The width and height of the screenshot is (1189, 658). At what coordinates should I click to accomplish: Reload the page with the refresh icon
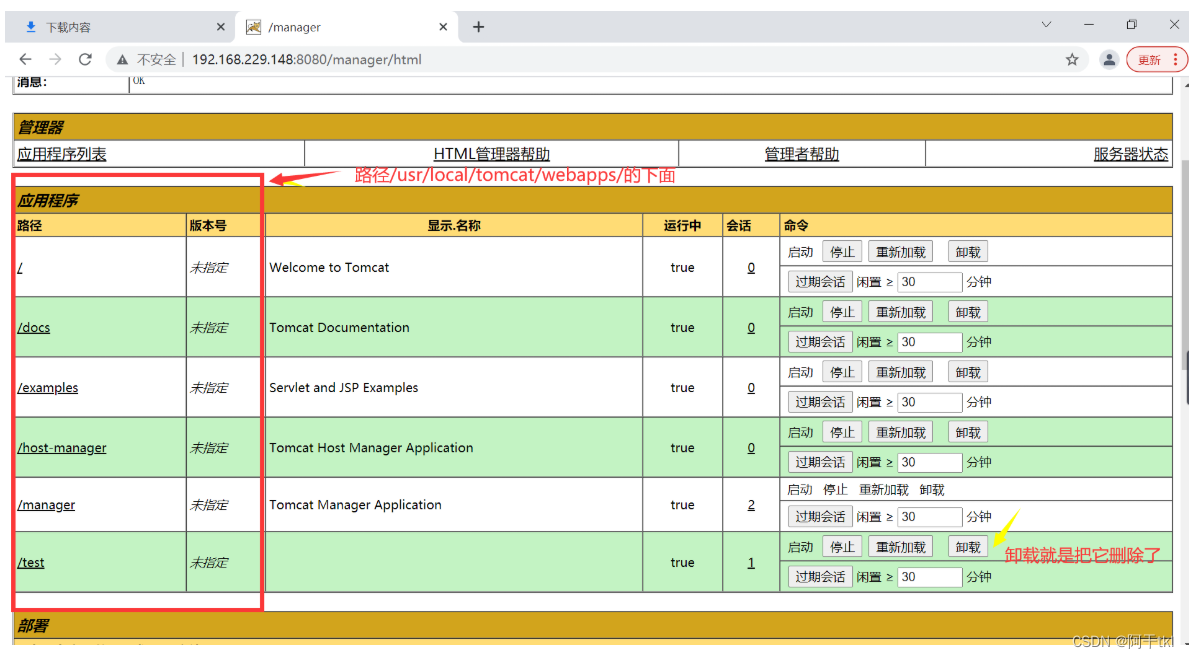(x=85, y=59)
